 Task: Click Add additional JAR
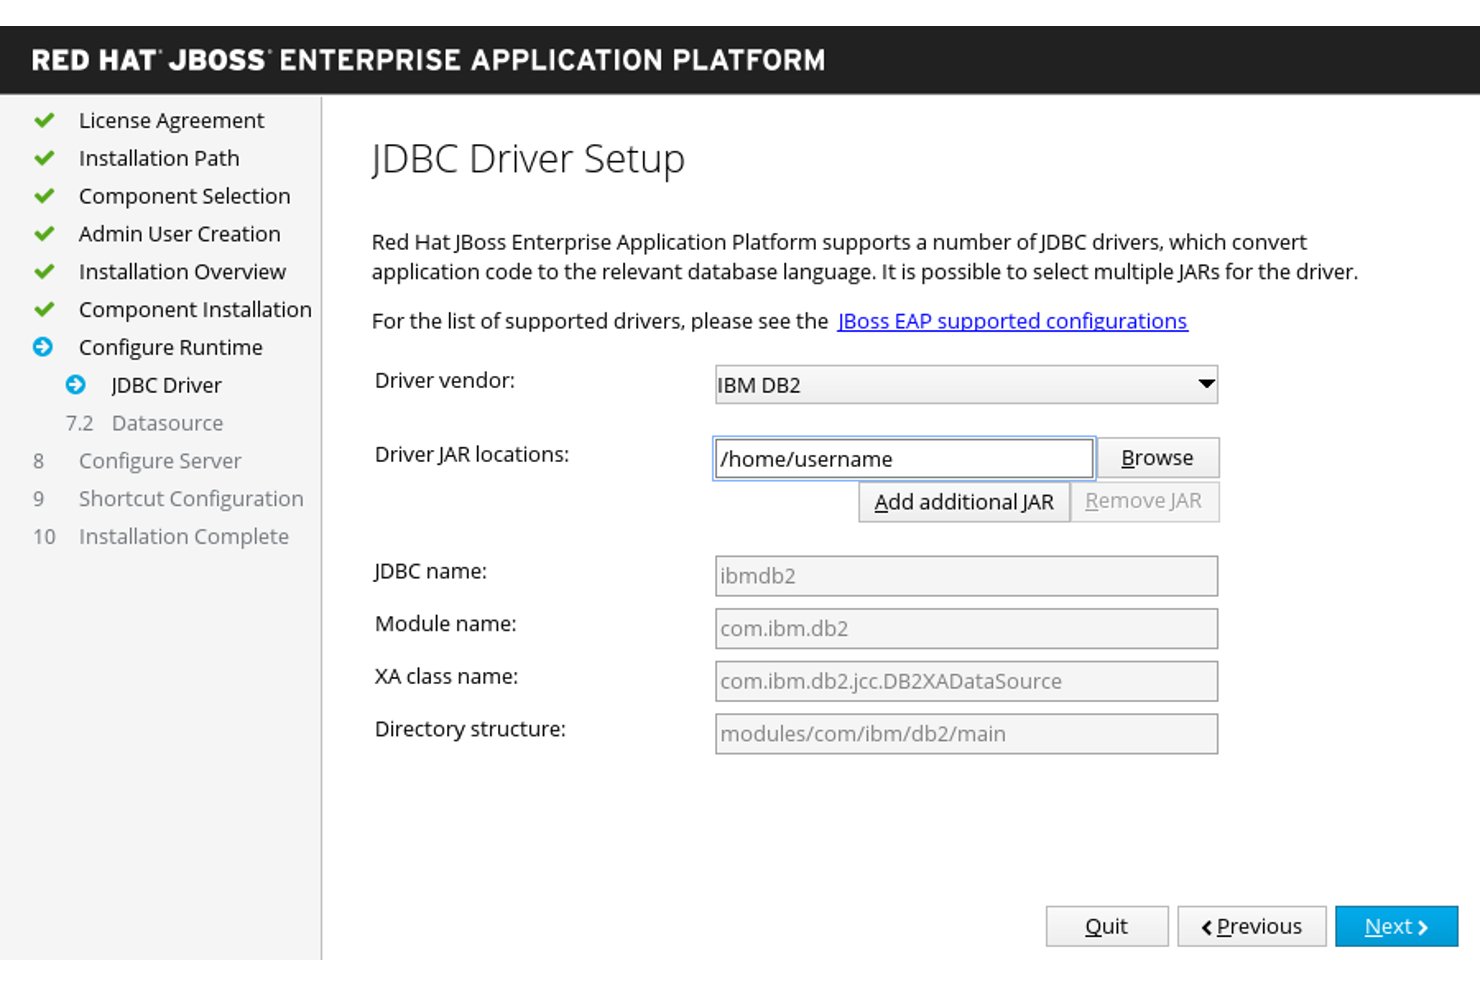pos(964,502)
